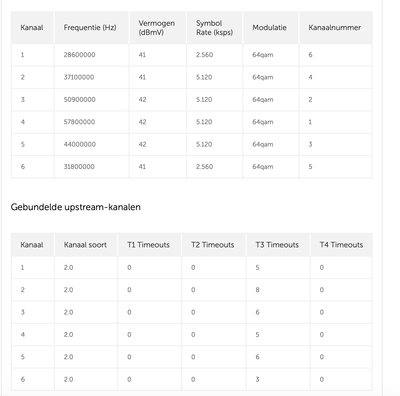Click 2.560 symbol rate in first row
The image size is (400, 396).
[204, 55]
